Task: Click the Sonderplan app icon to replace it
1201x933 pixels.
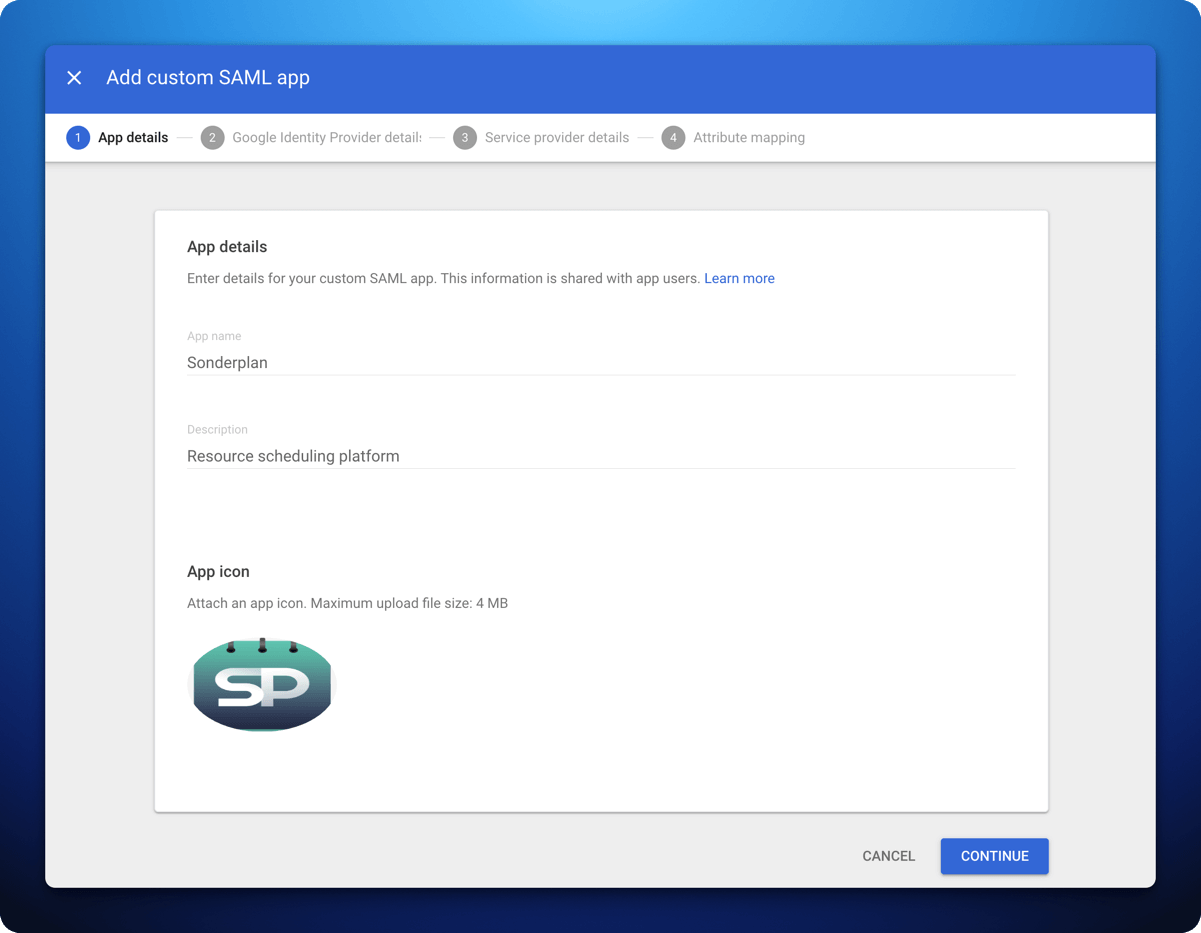Action: tap(261, 685)
